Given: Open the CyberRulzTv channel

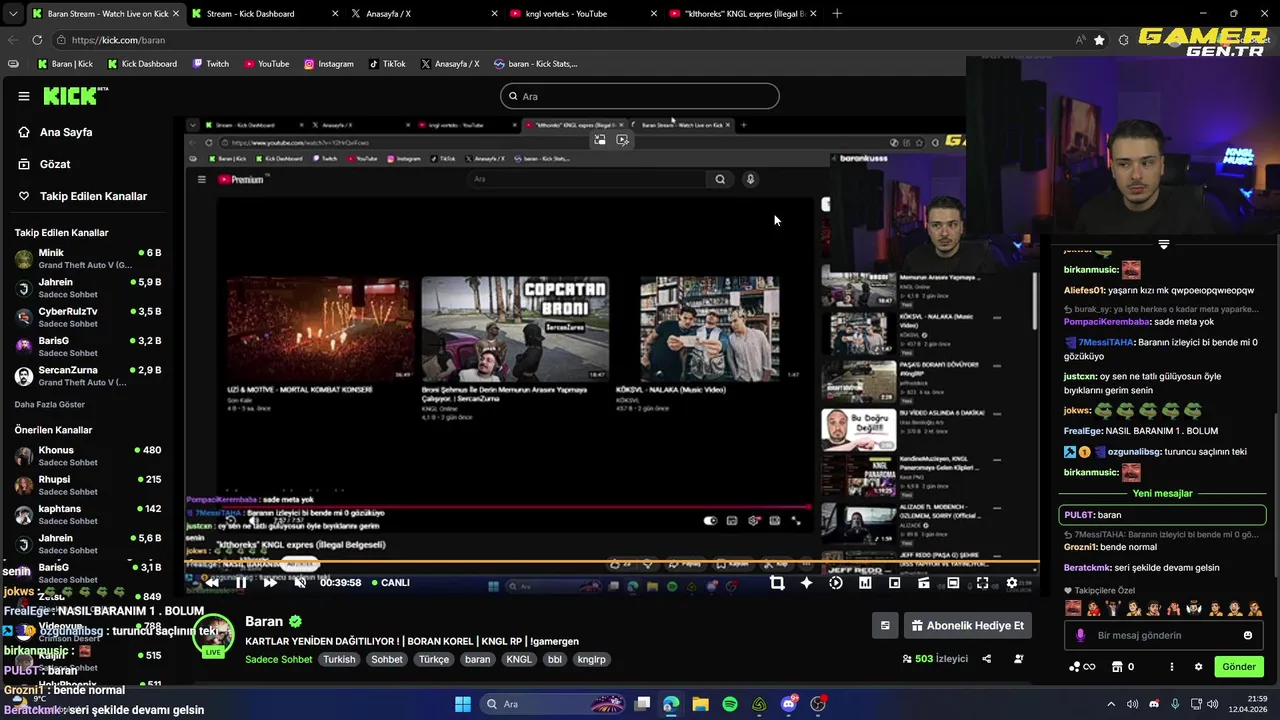Looking at the screenshot, I should click(88, 317).
